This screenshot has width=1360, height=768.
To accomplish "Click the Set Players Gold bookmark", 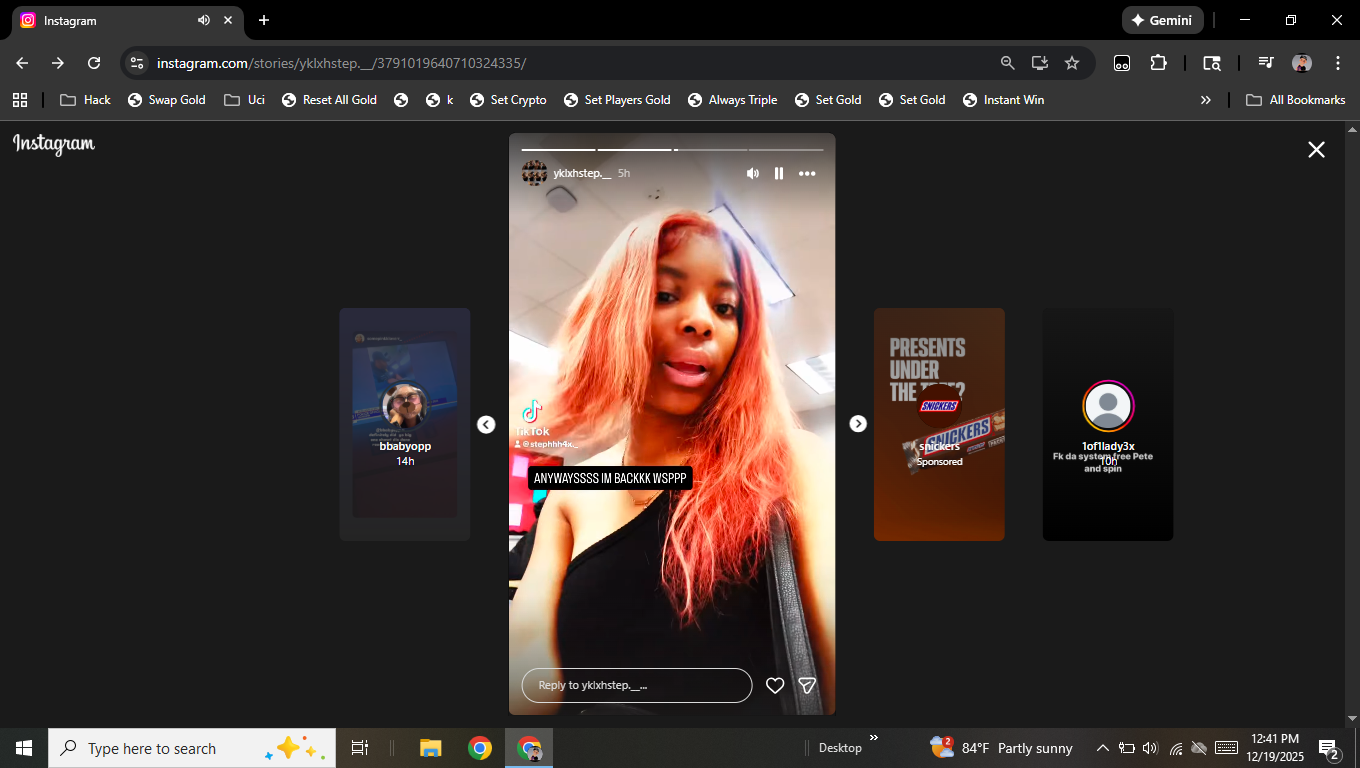I will point(617,100).
